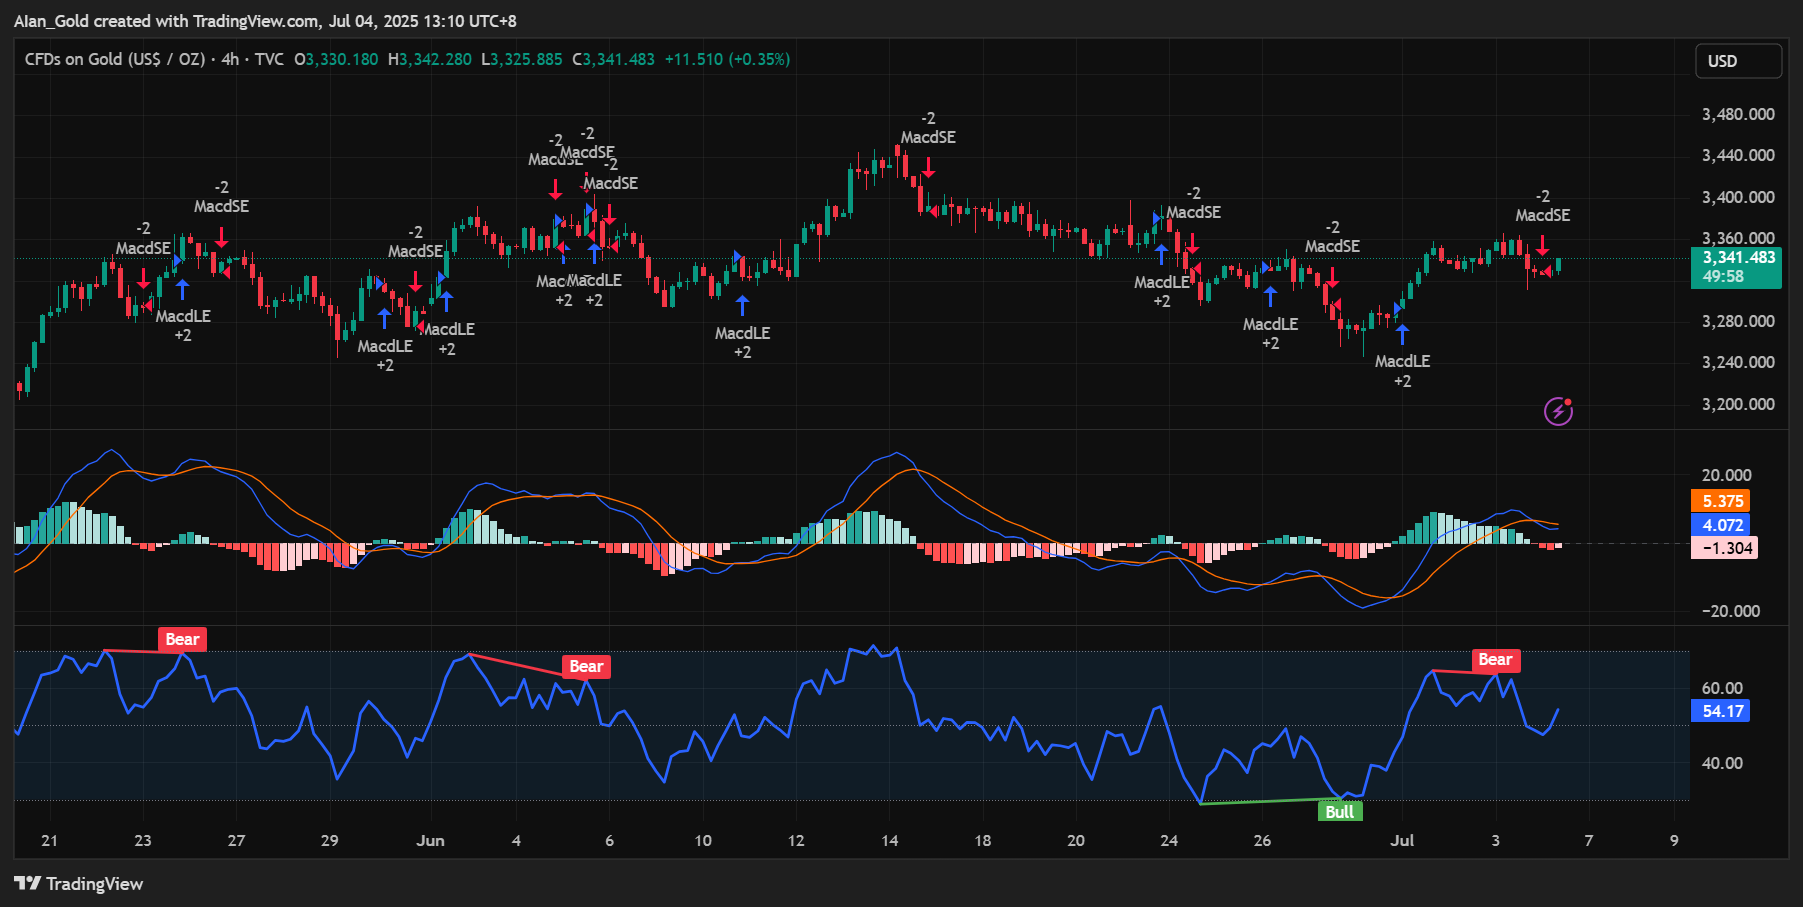Click the 3,240.000 price axis label
Screen dimensions: 1803x907
tap(1738, 362)
